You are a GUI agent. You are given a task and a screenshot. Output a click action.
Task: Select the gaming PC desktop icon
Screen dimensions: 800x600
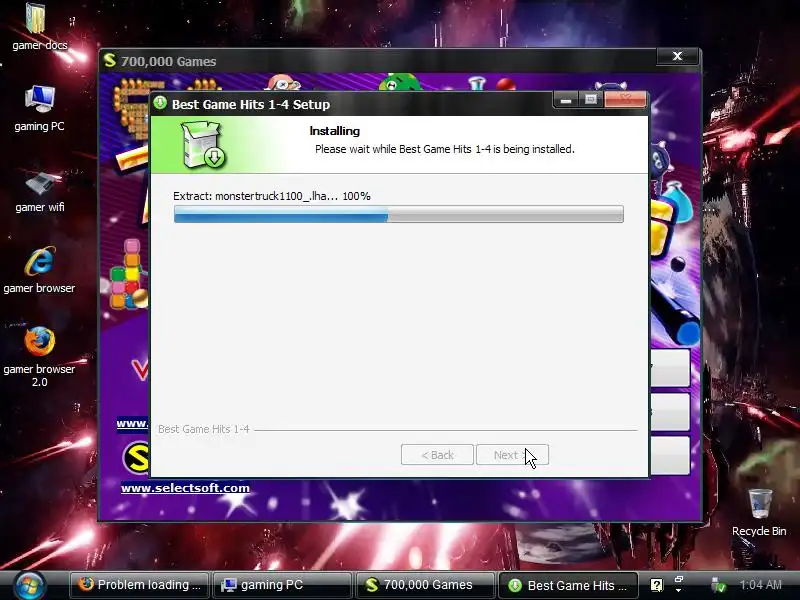[x=39, y=108]
